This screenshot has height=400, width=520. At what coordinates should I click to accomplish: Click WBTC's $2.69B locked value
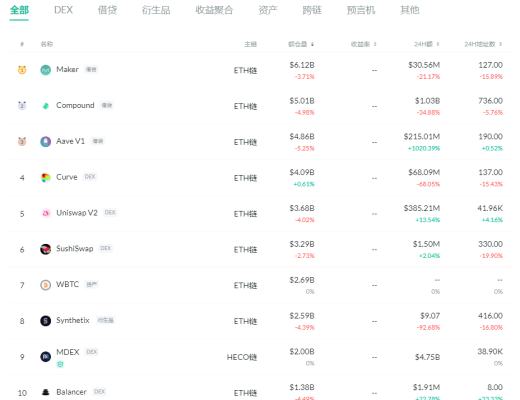[302, 280]
